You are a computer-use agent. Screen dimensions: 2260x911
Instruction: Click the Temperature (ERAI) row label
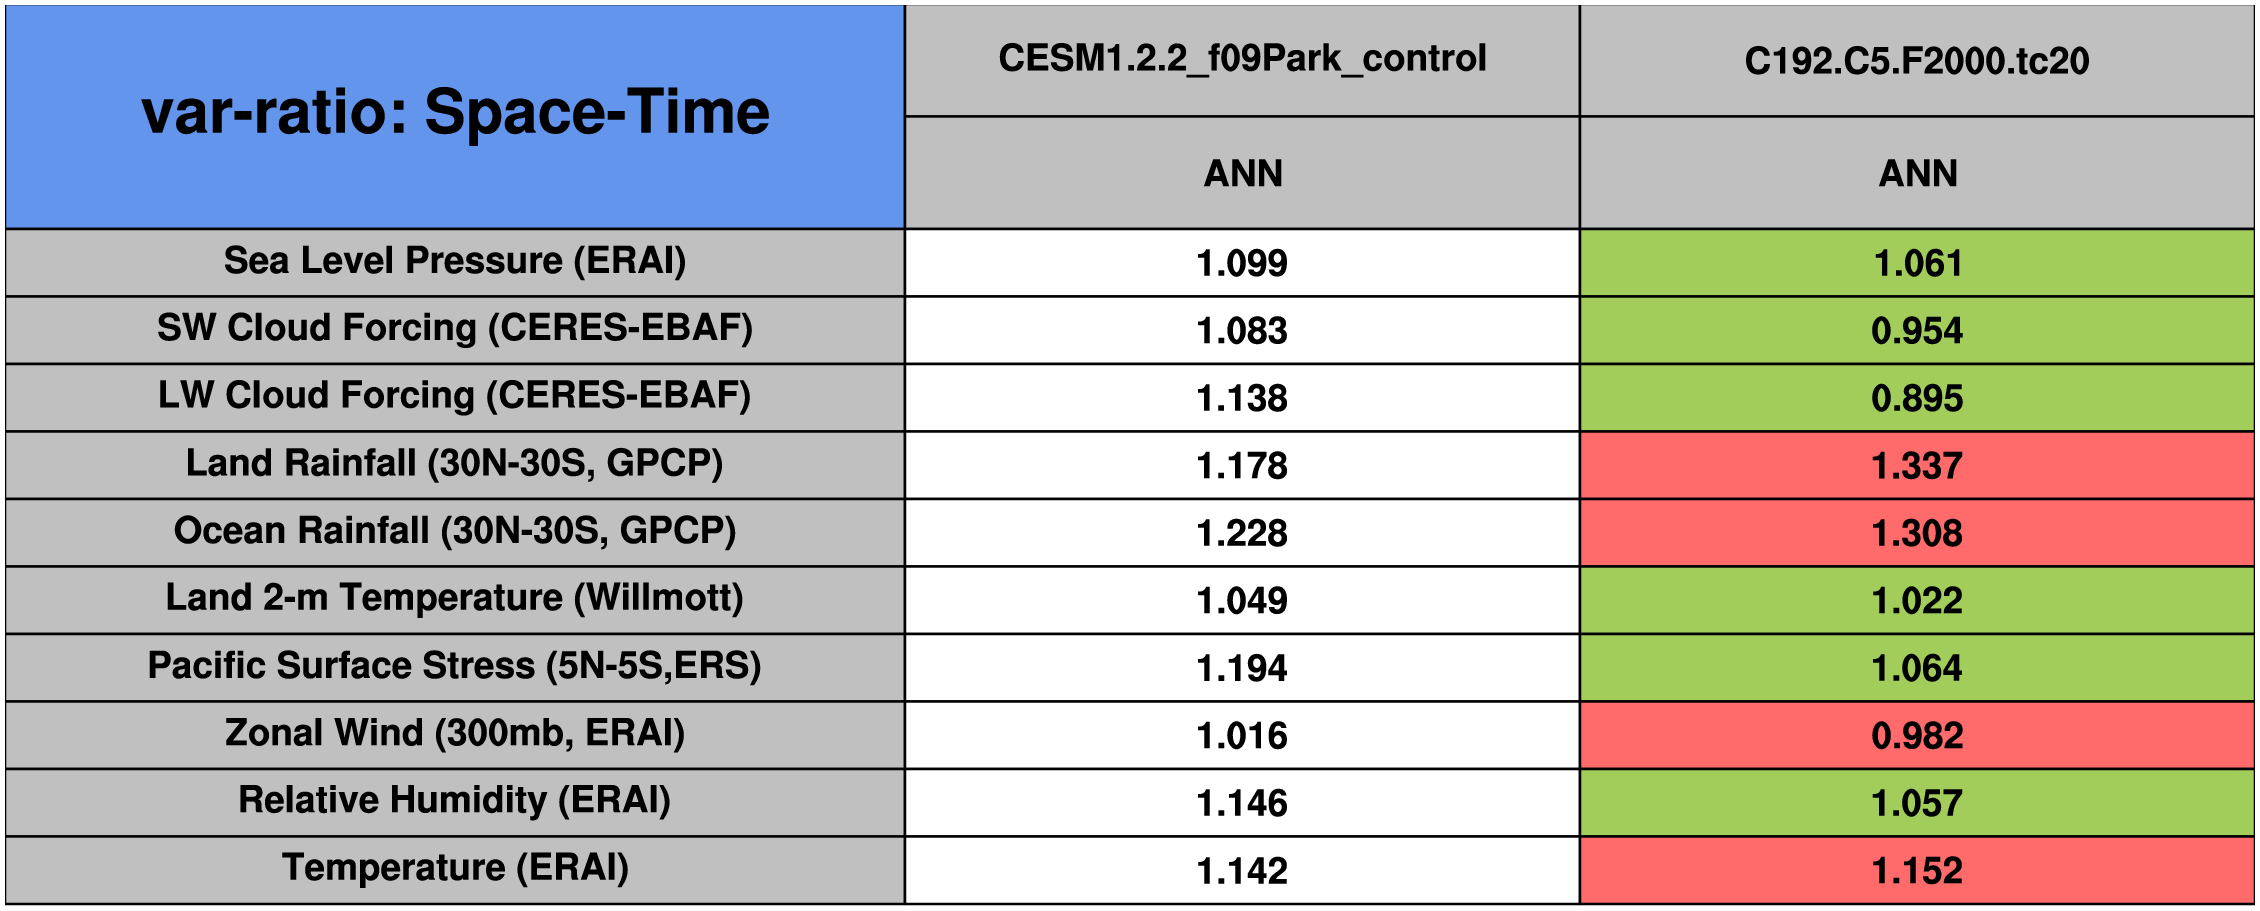455,868
